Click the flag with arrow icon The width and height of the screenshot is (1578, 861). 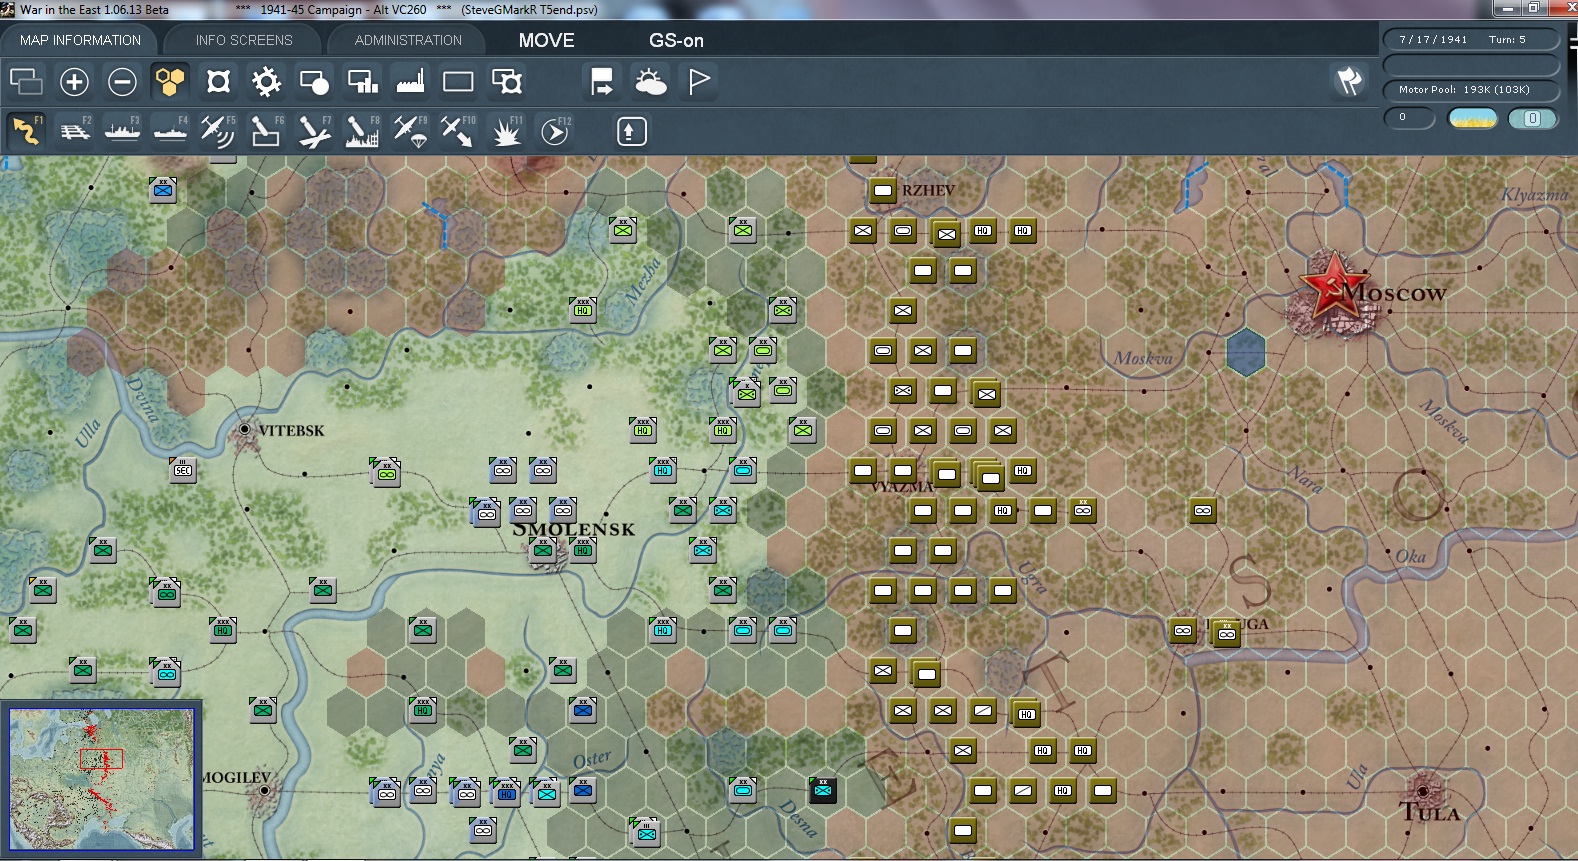(x=602, y=81)
